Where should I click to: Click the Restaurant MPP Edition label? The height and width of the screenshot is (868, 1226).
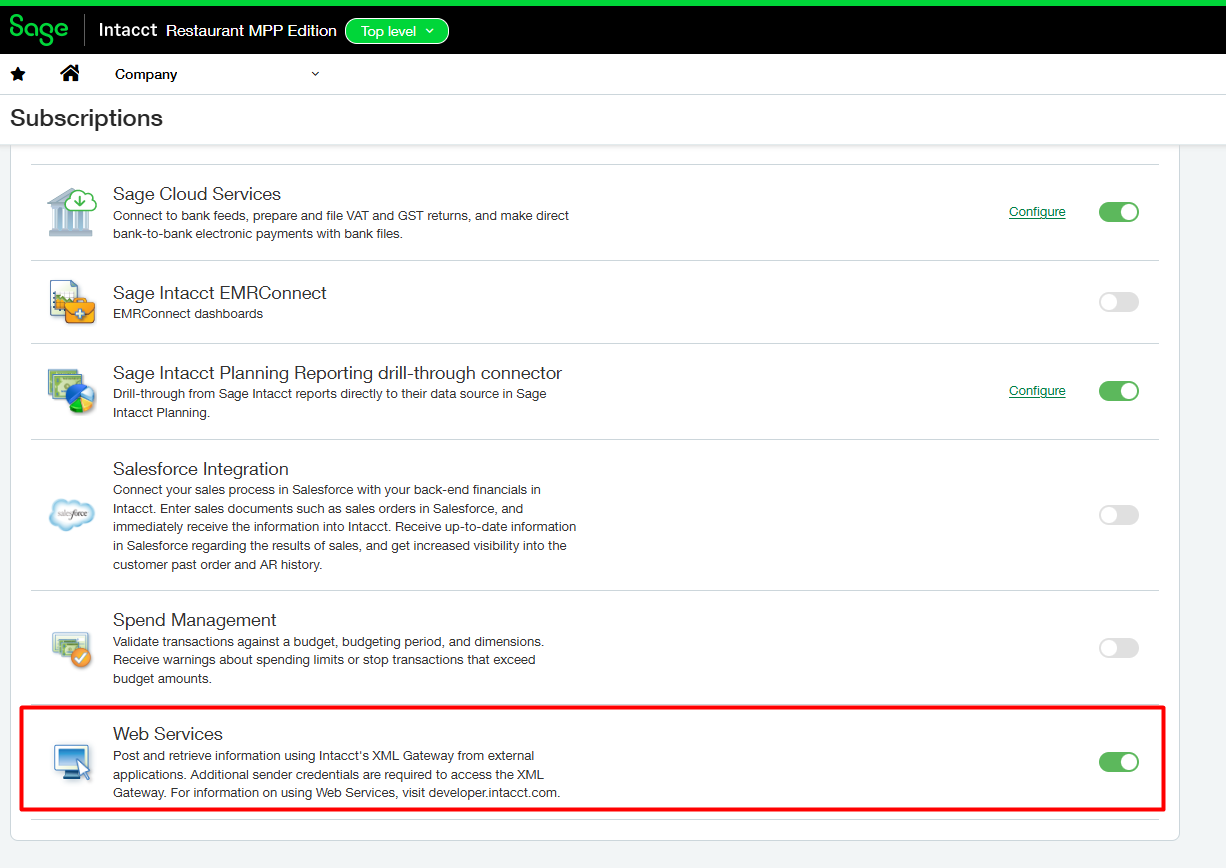click(x=251, y=31)
